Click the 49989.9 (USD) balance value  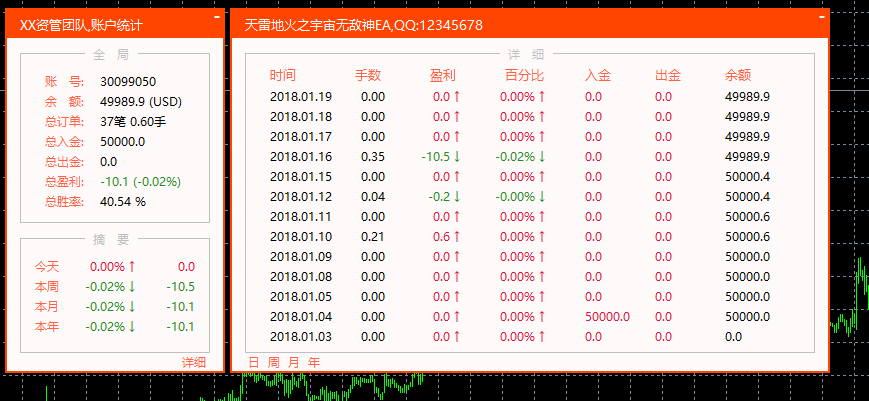[141, 102]
